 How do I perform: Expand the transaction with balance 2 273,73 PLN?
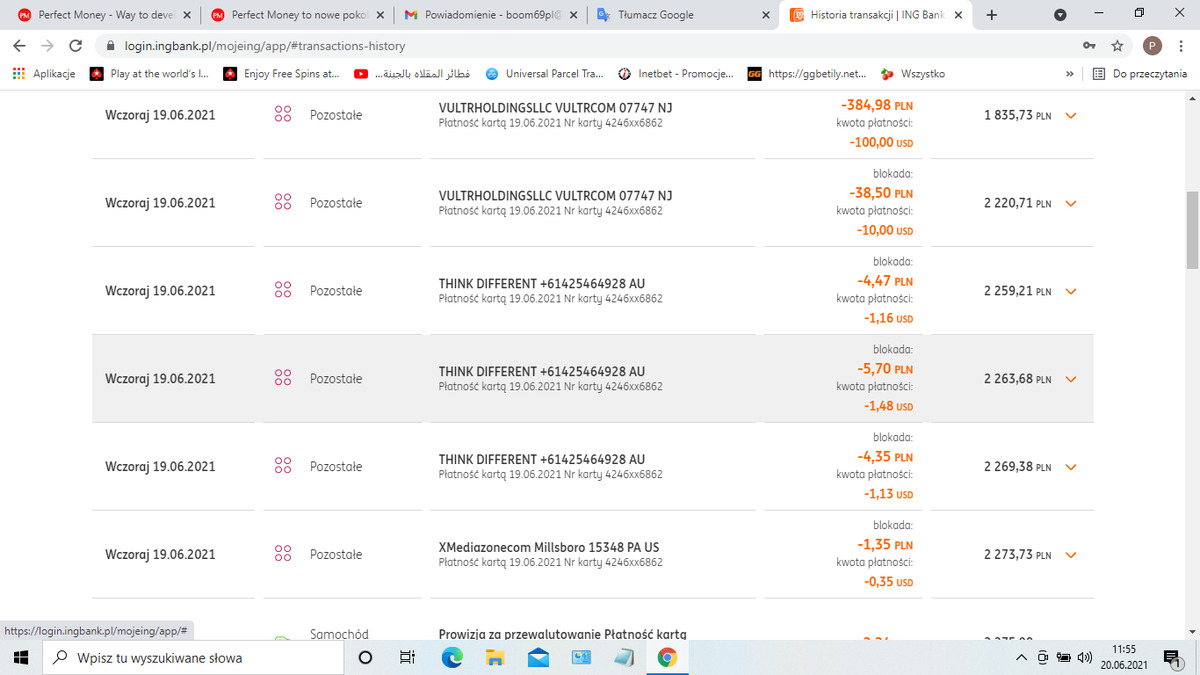1071,555
